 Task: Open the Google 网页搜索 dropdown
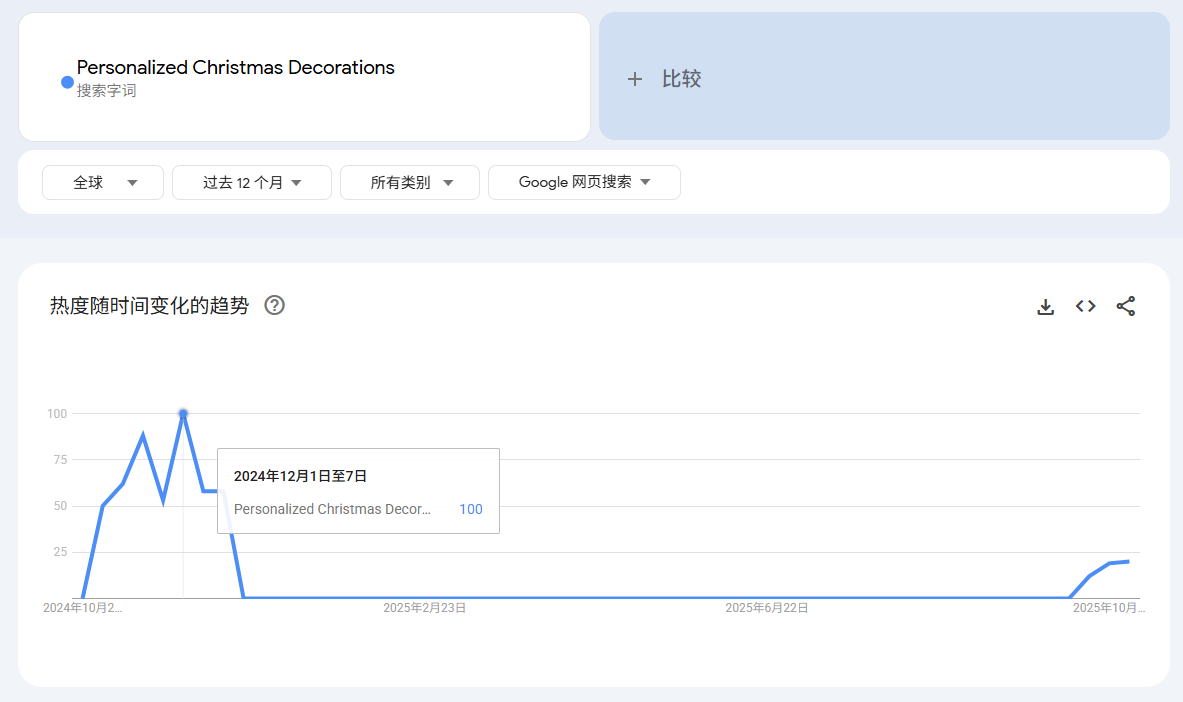coord(584,182)
